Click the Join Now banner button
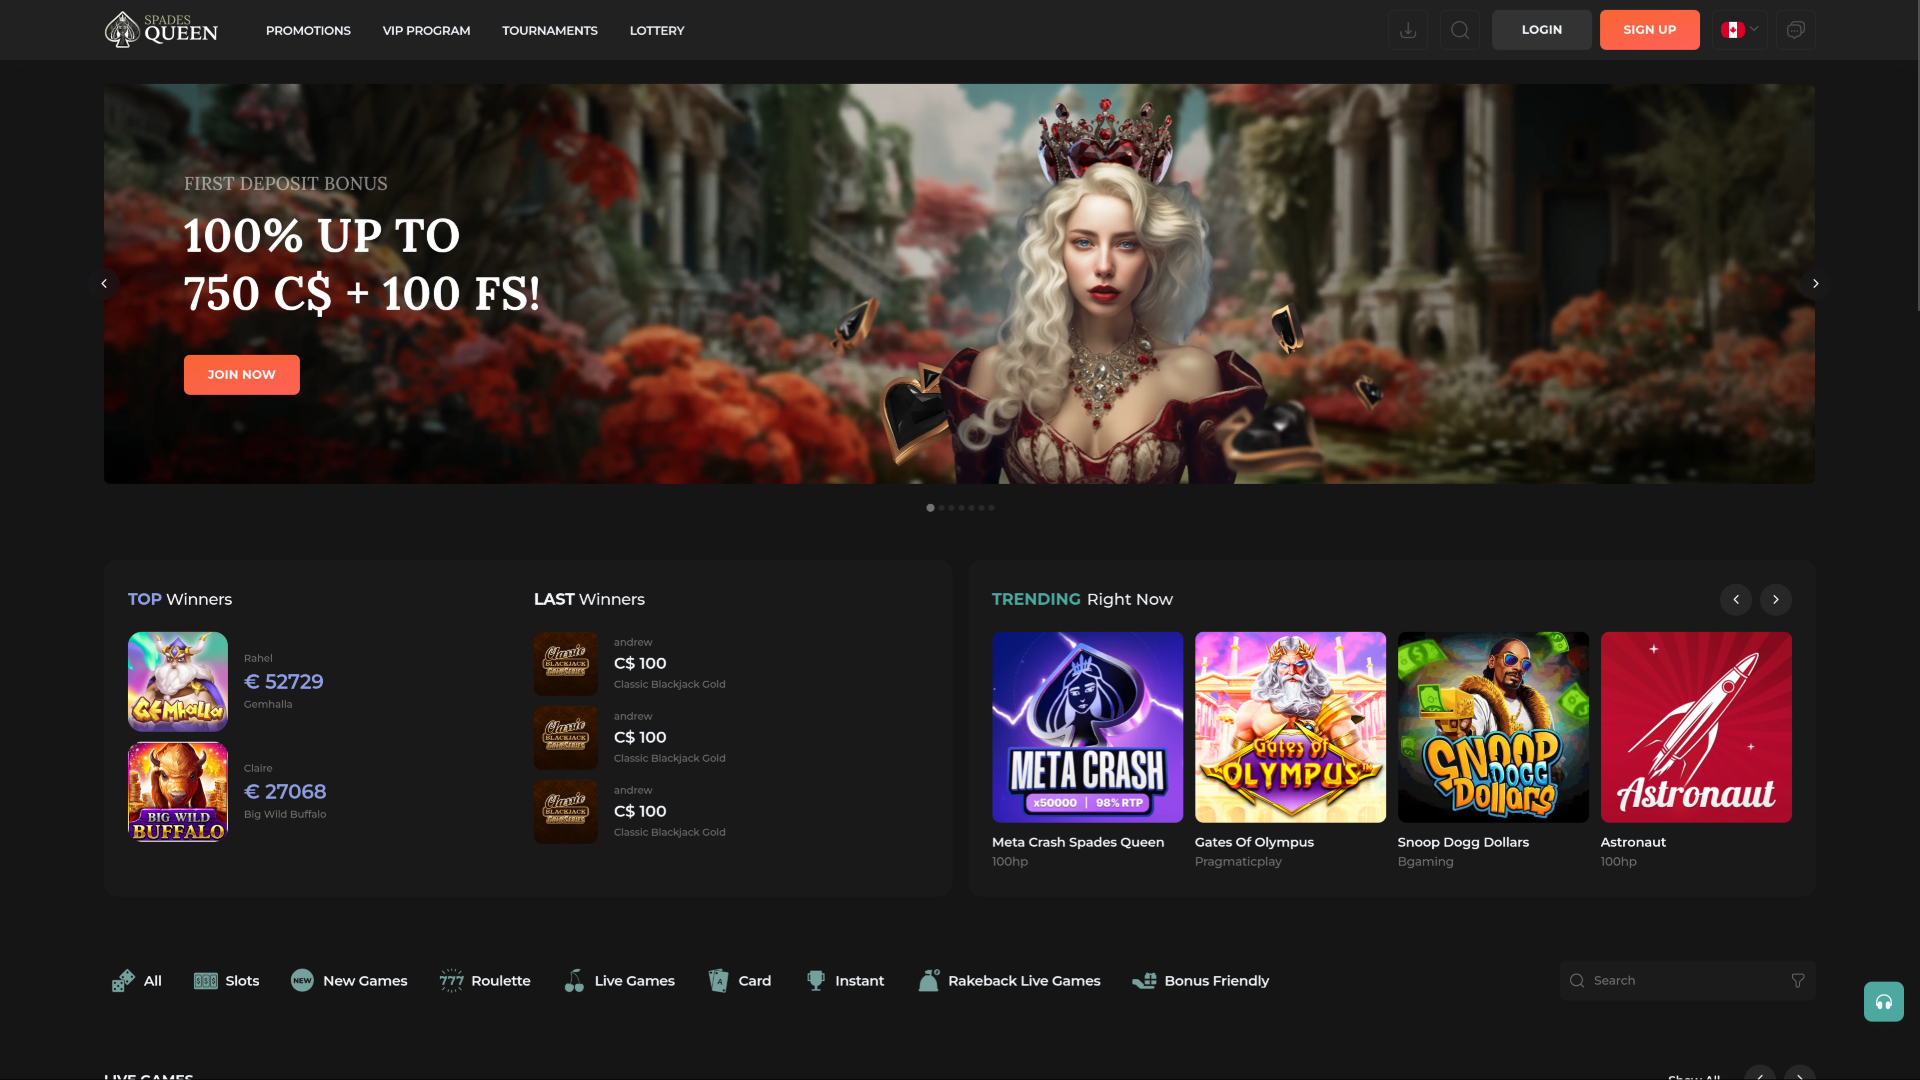Screen dimensions: 1920x1080 [241, 375]
